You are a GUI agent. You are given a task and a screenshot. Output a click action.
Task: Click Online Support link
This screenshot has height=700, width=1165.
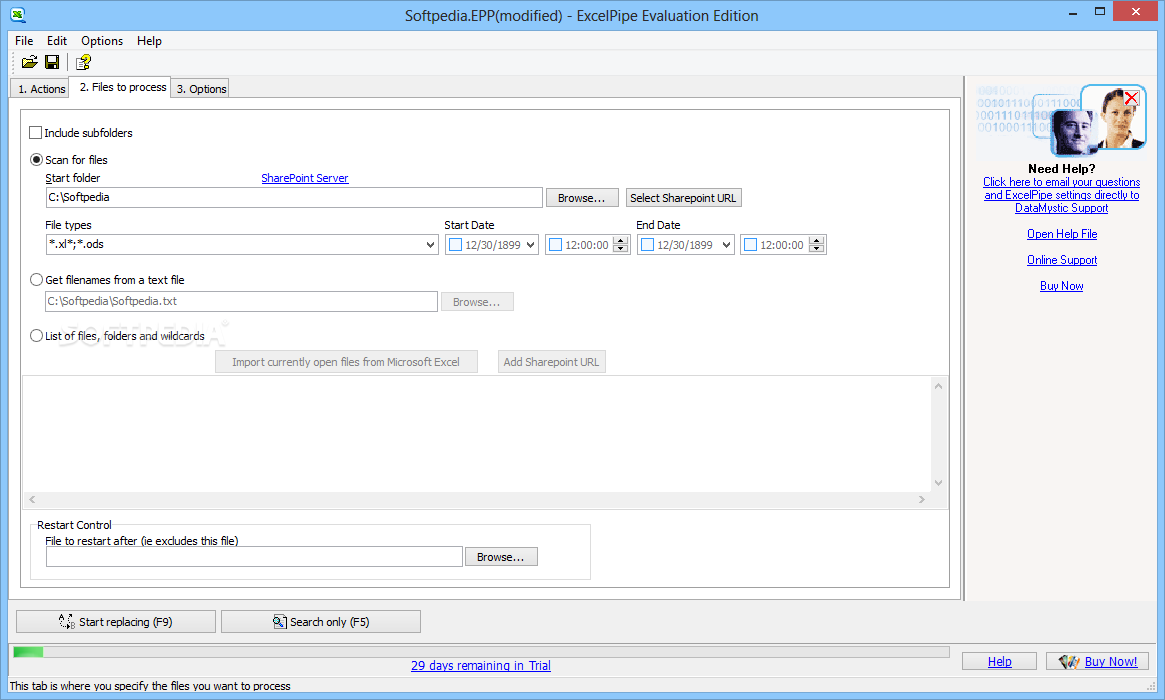click(x=1062, y=260)
